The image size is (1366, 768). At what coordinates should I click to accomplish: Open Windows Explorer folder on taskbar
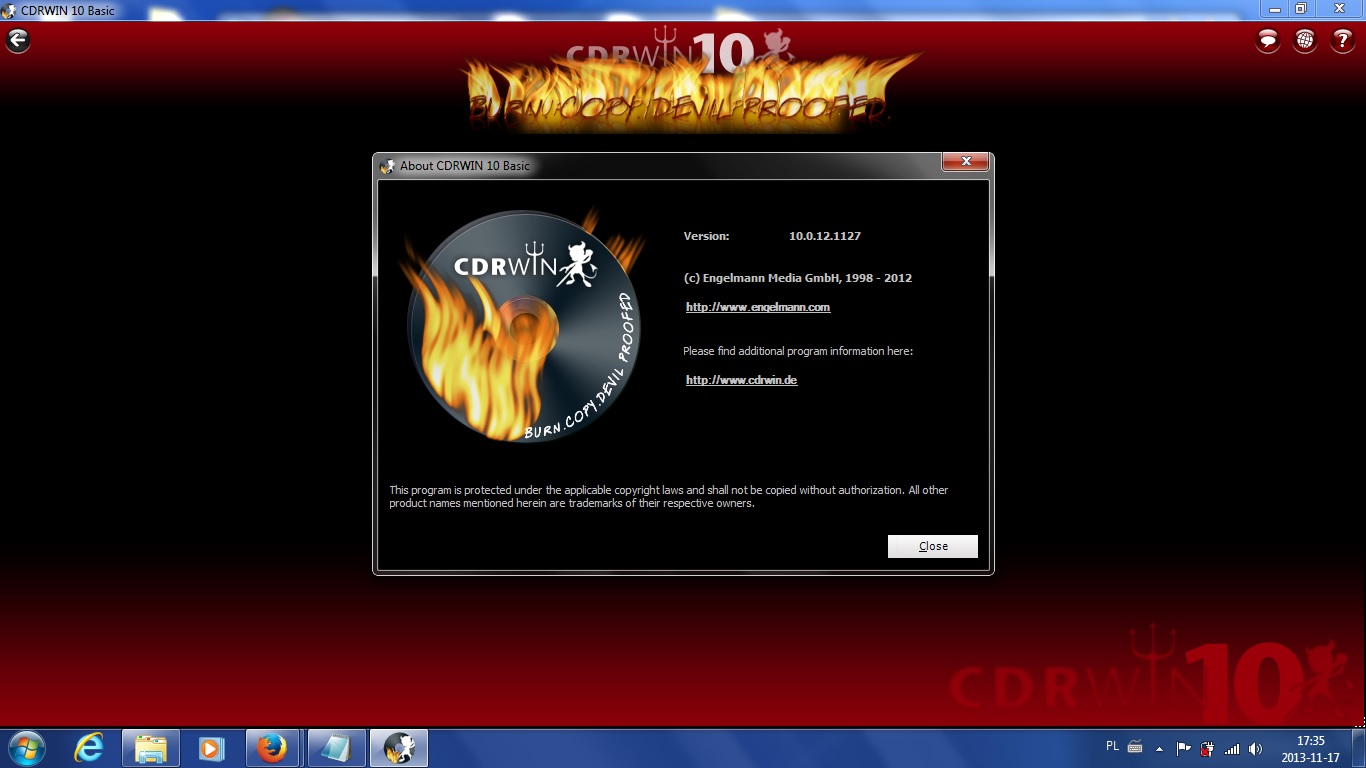(x=151, y=748)
